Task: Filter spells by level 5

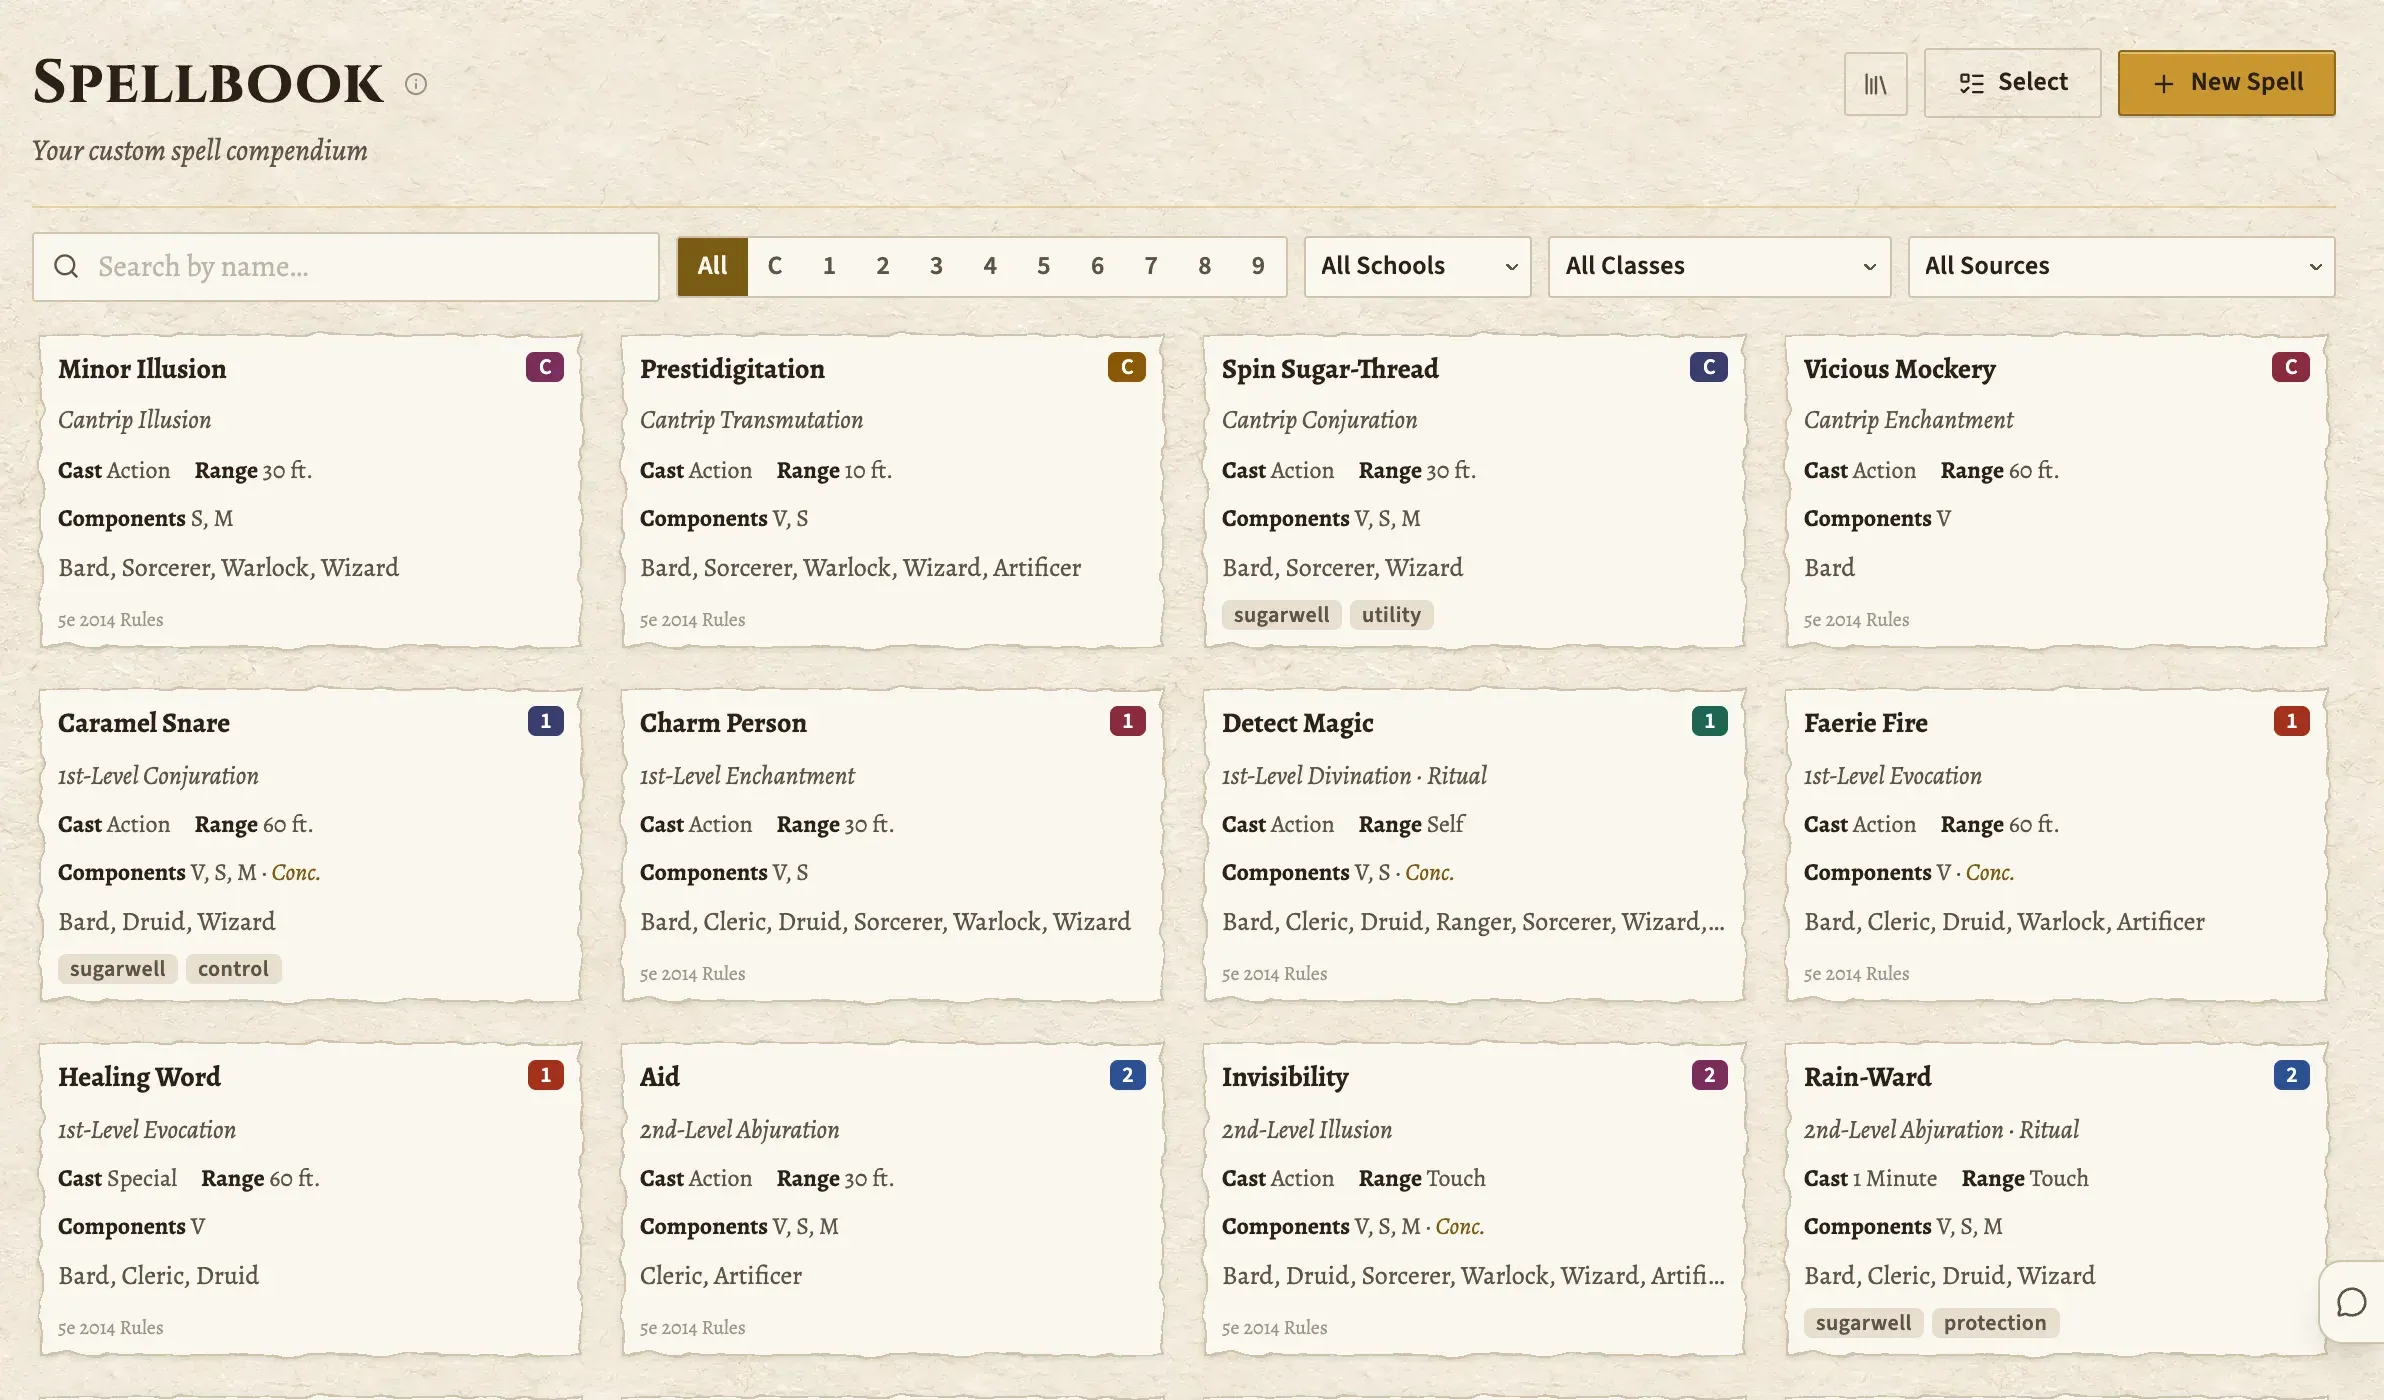Action: click(1043, 266)
